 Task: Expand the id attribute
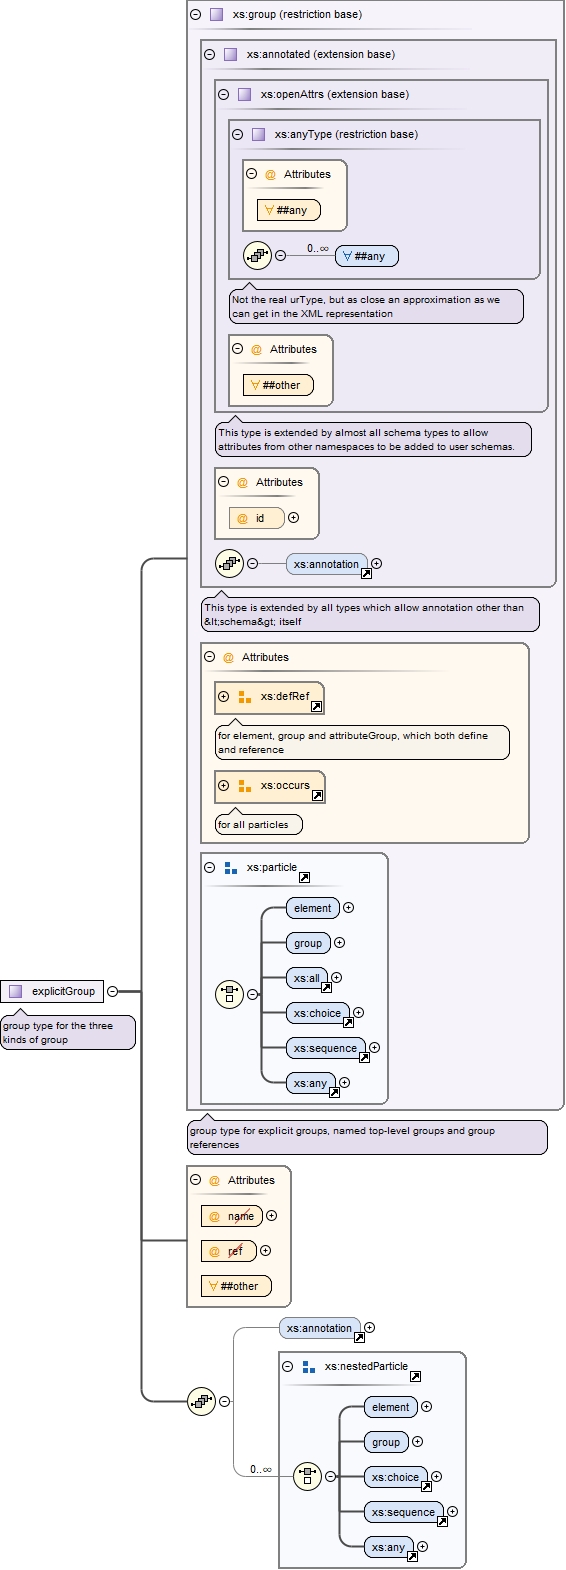coord(293,517)
